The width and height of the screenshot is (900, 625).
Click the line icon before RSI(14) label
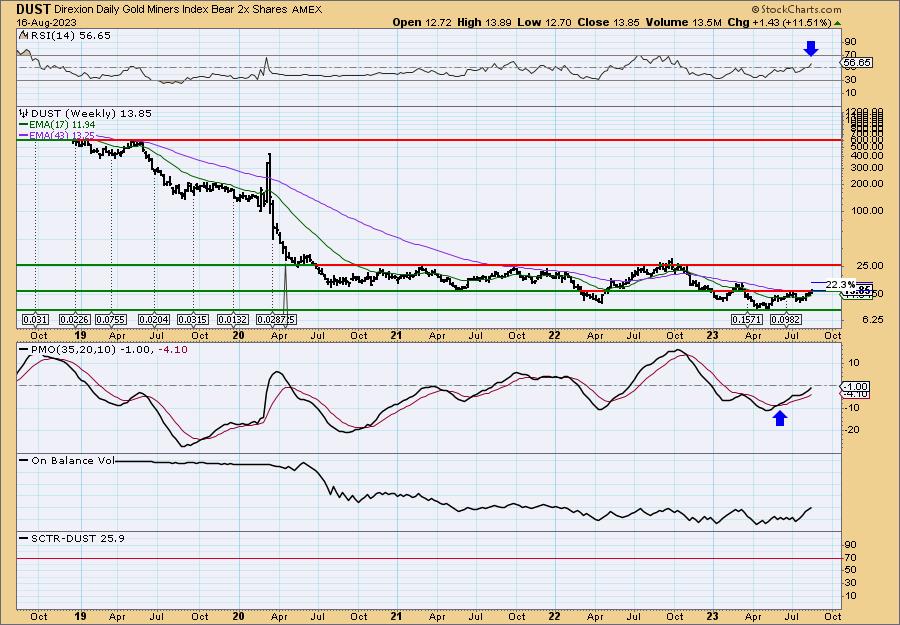coord(24,35)
